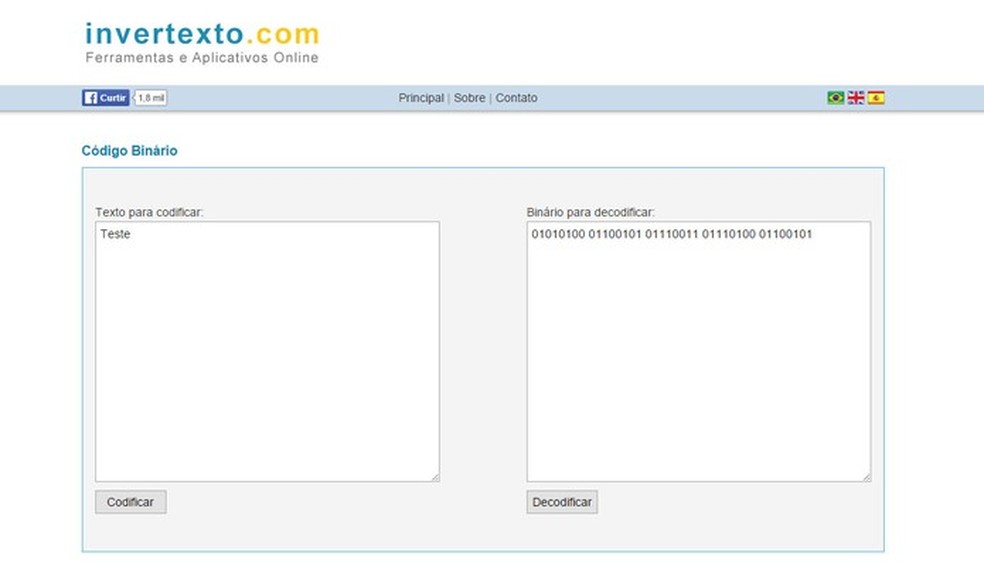Open the Contato navigation link
Viewport: 984px width, 563px height.
point(516,98)
